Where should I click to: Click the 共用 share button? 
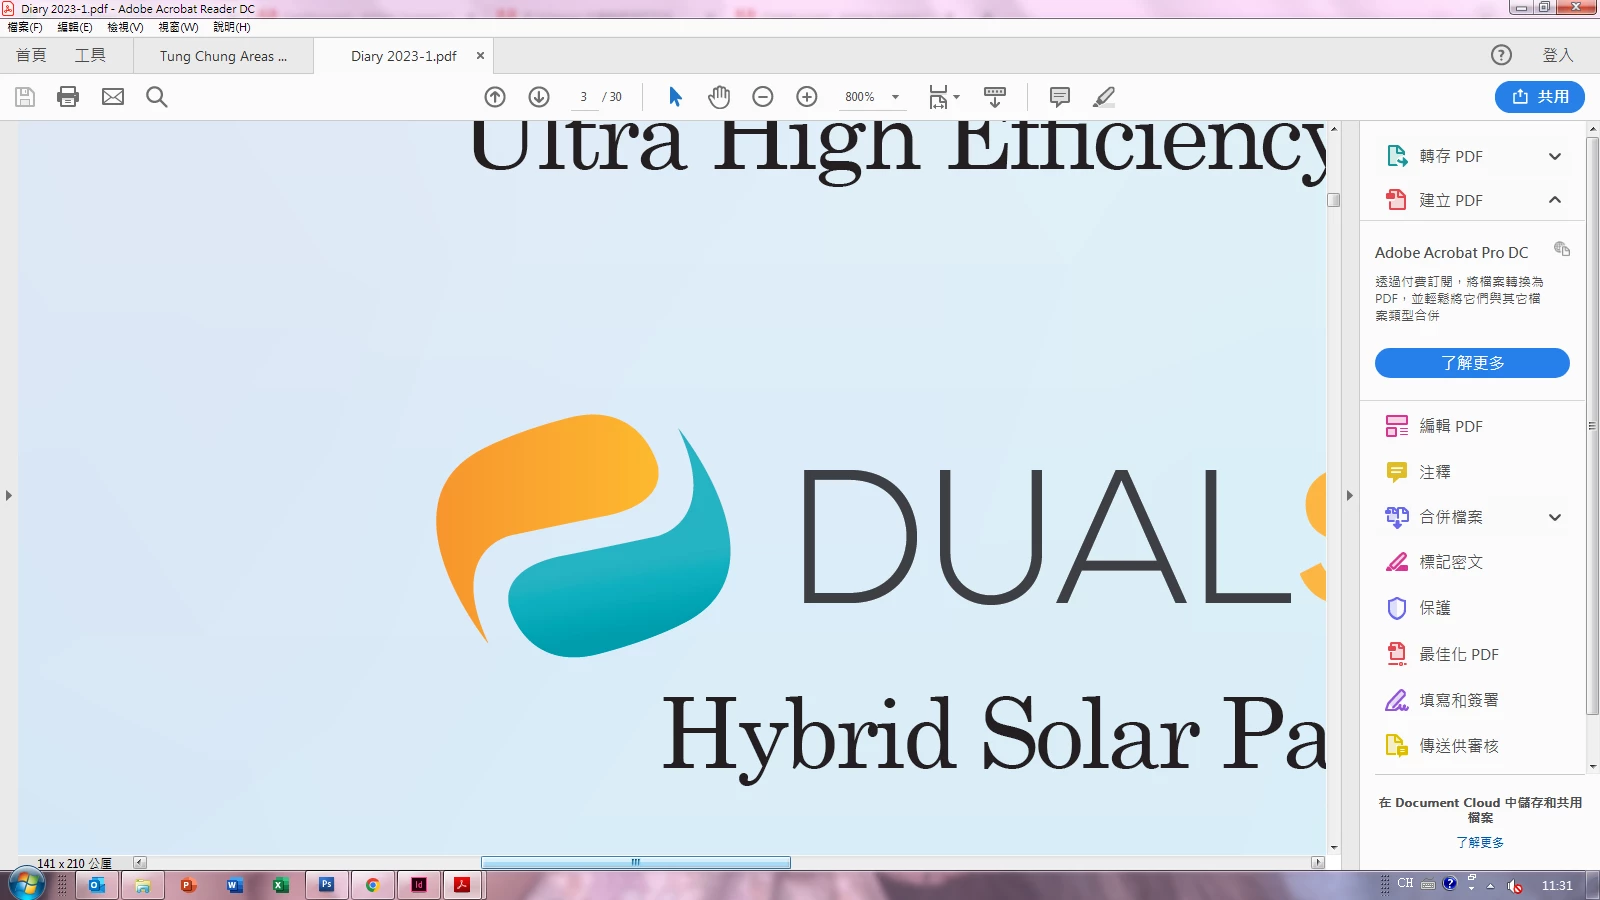[x=1540, y=97]
